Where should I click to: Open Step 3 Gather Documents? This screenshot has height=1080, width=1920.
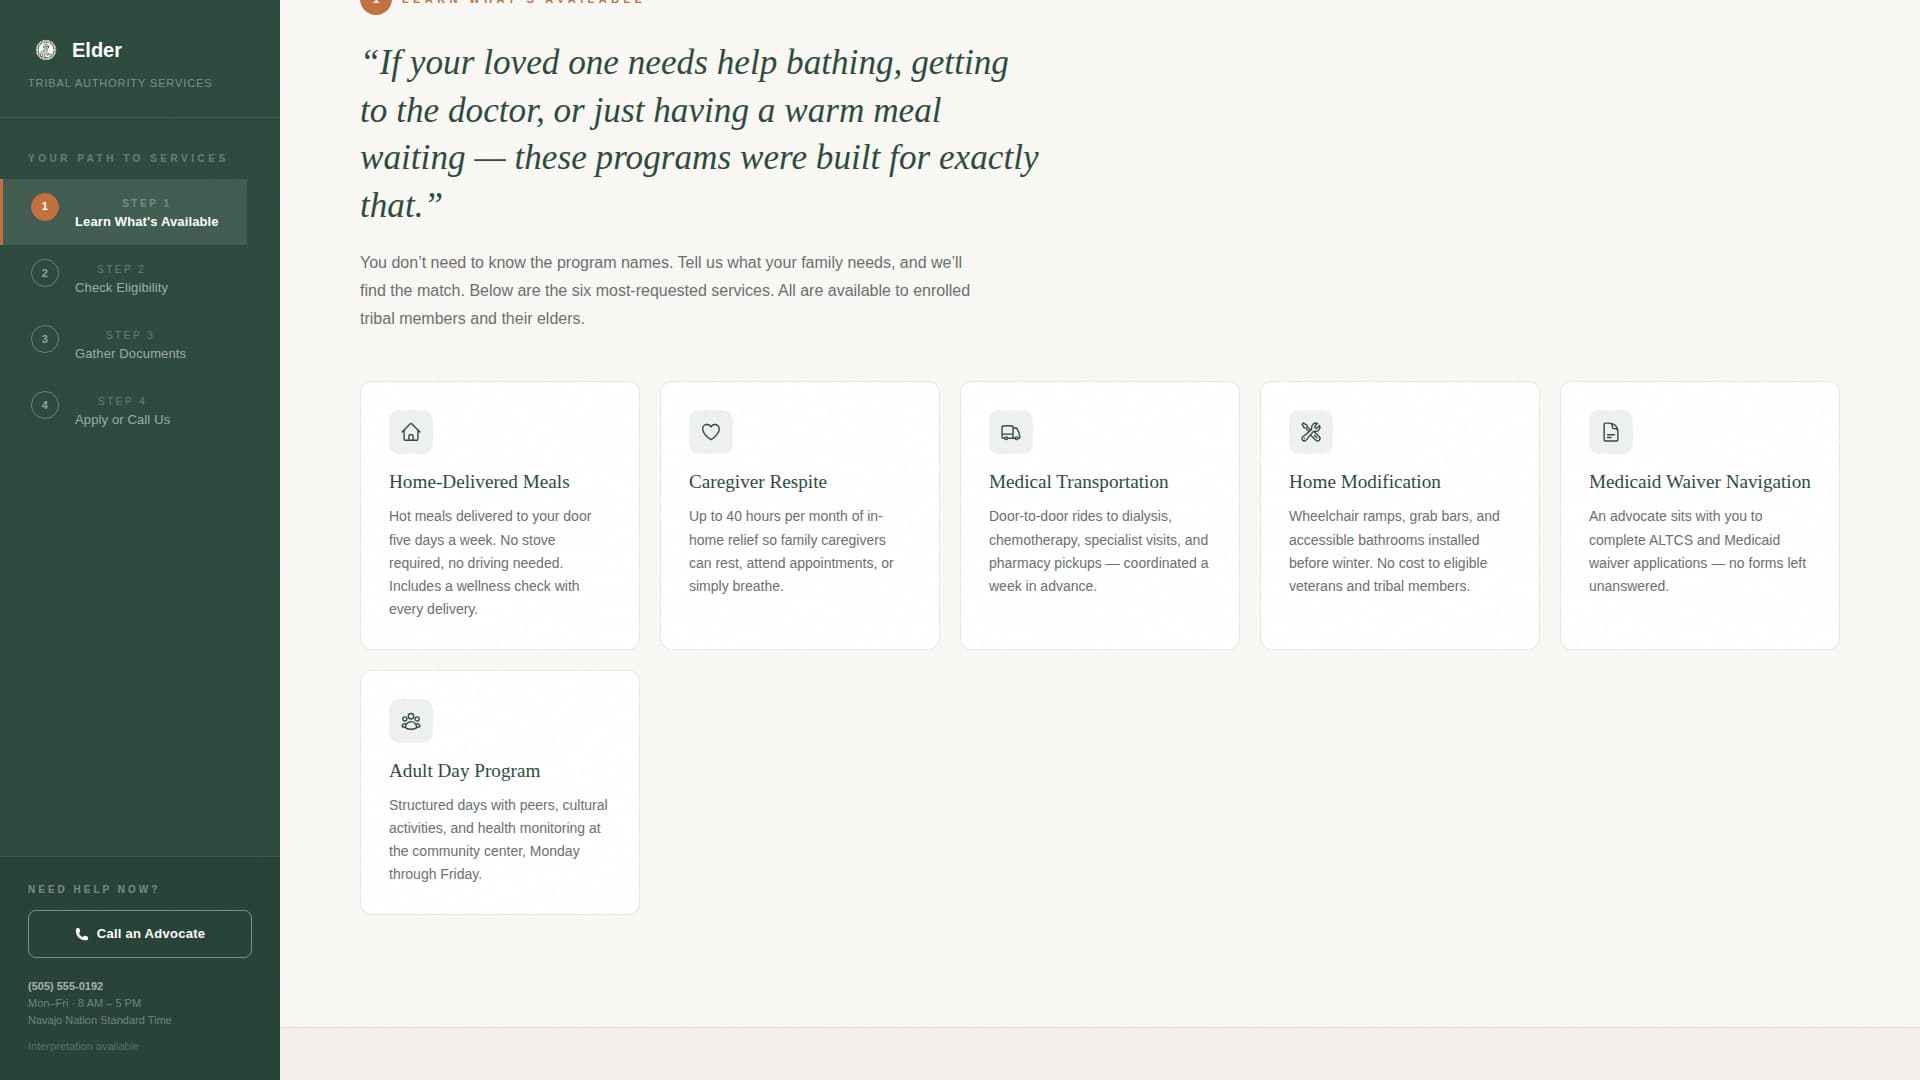(130, 345)
